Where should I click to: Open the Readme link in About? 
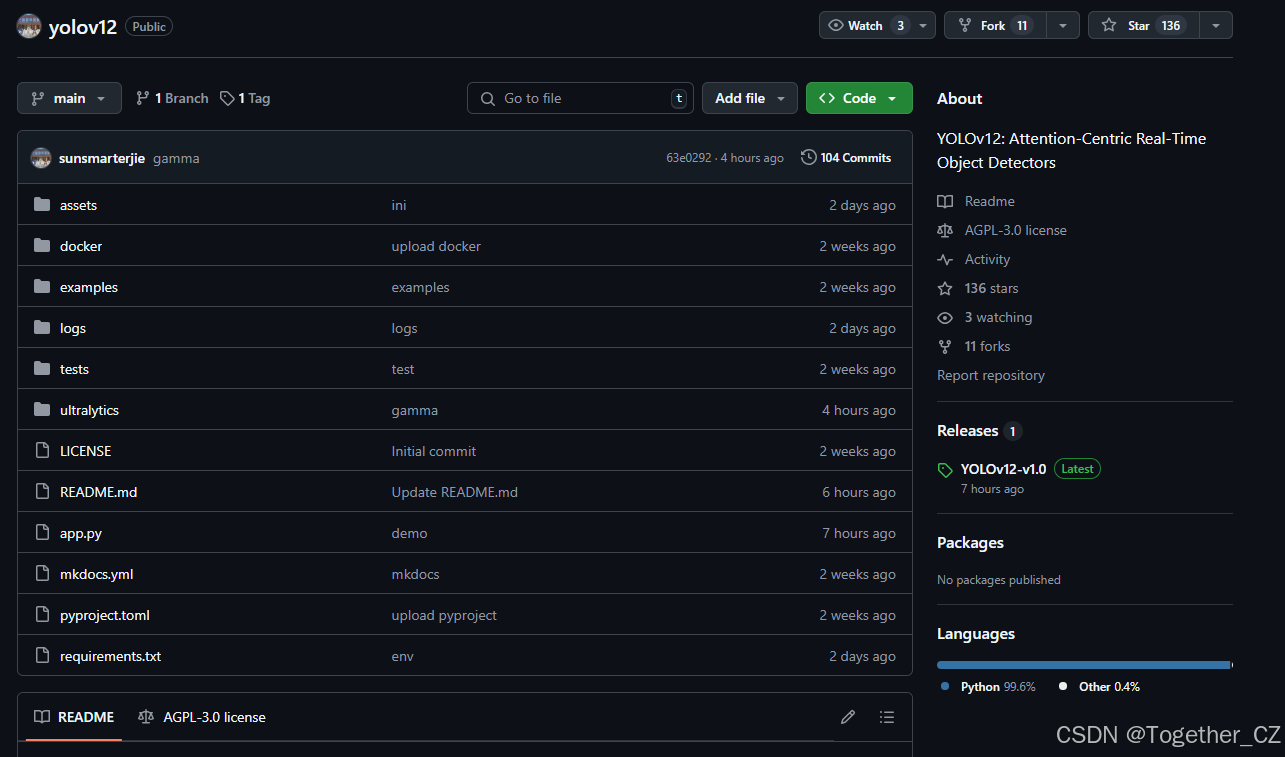989,201
